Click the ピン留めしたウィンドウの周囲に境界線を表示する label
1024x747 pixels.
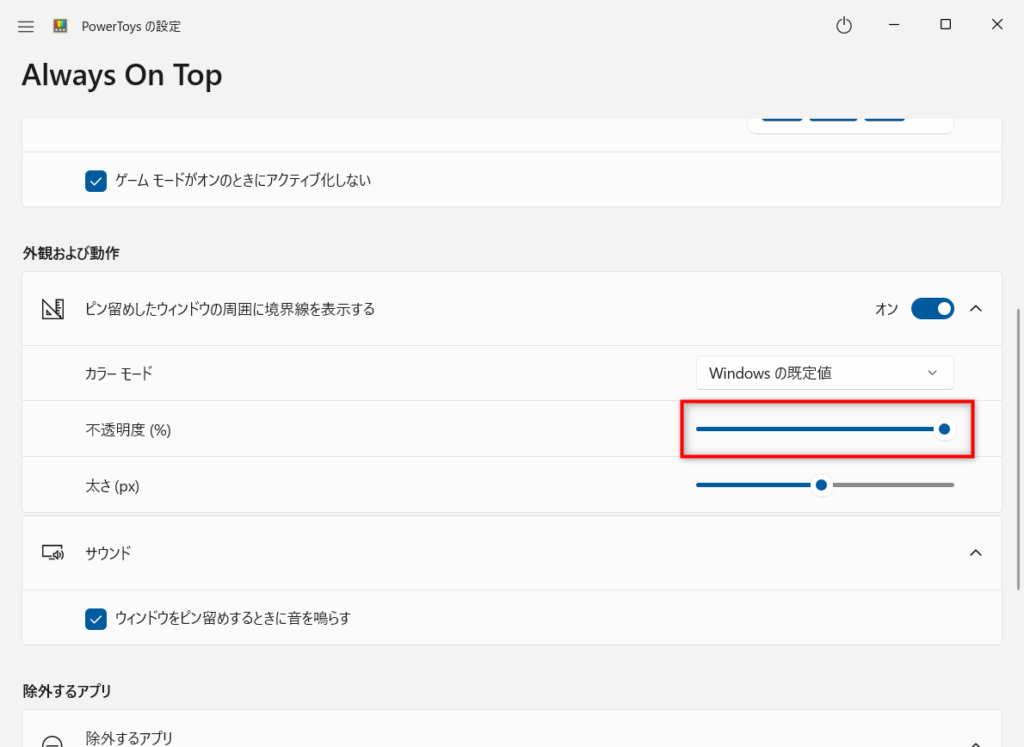coord(230,309)
